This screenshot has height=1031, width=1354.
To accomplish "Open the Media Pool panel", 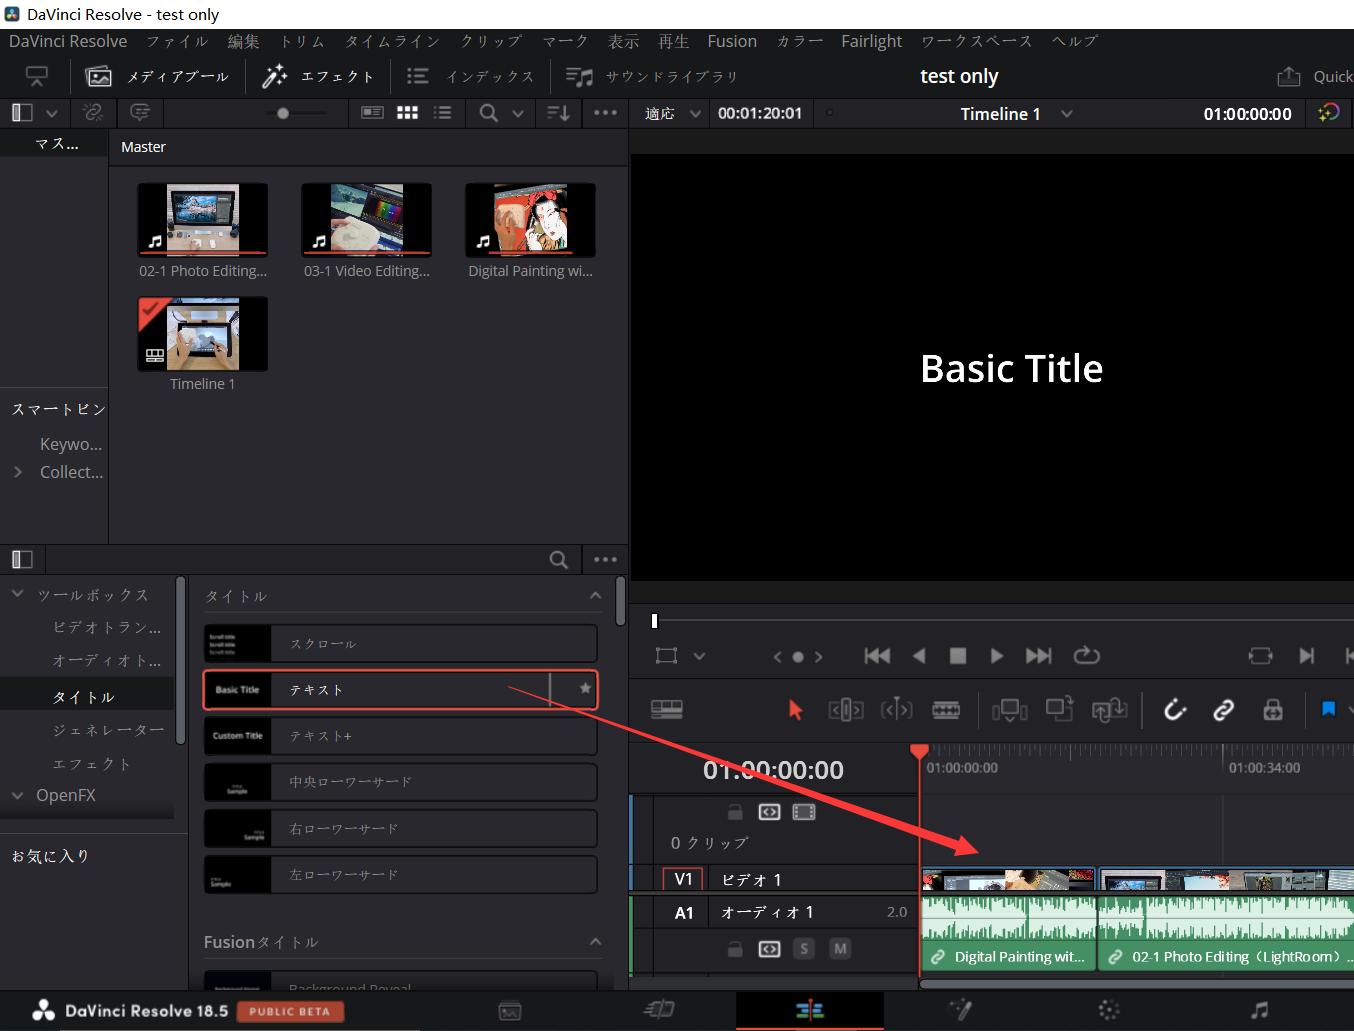I will click(x=157, y=76).
